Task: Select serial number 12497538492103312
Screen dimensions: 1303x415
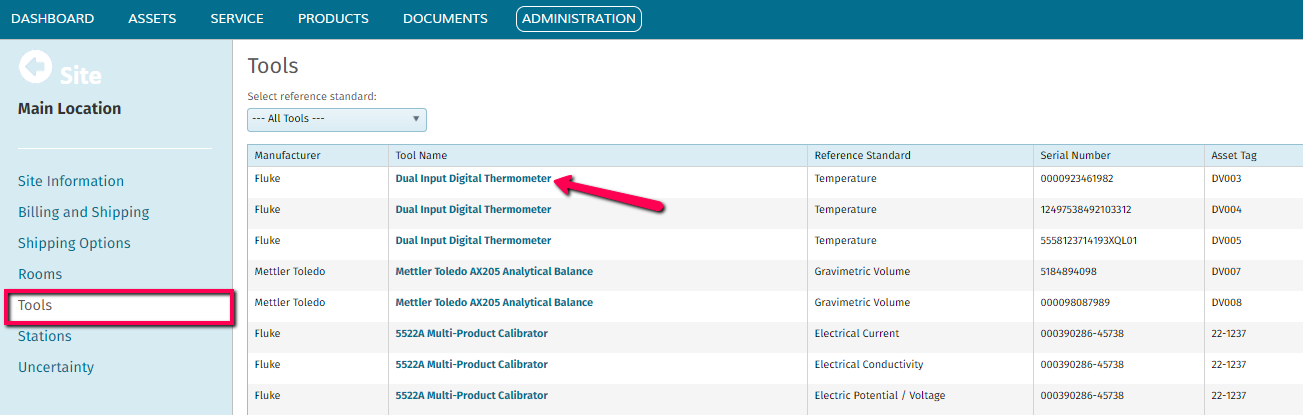Action: (x=1085, y=210)
